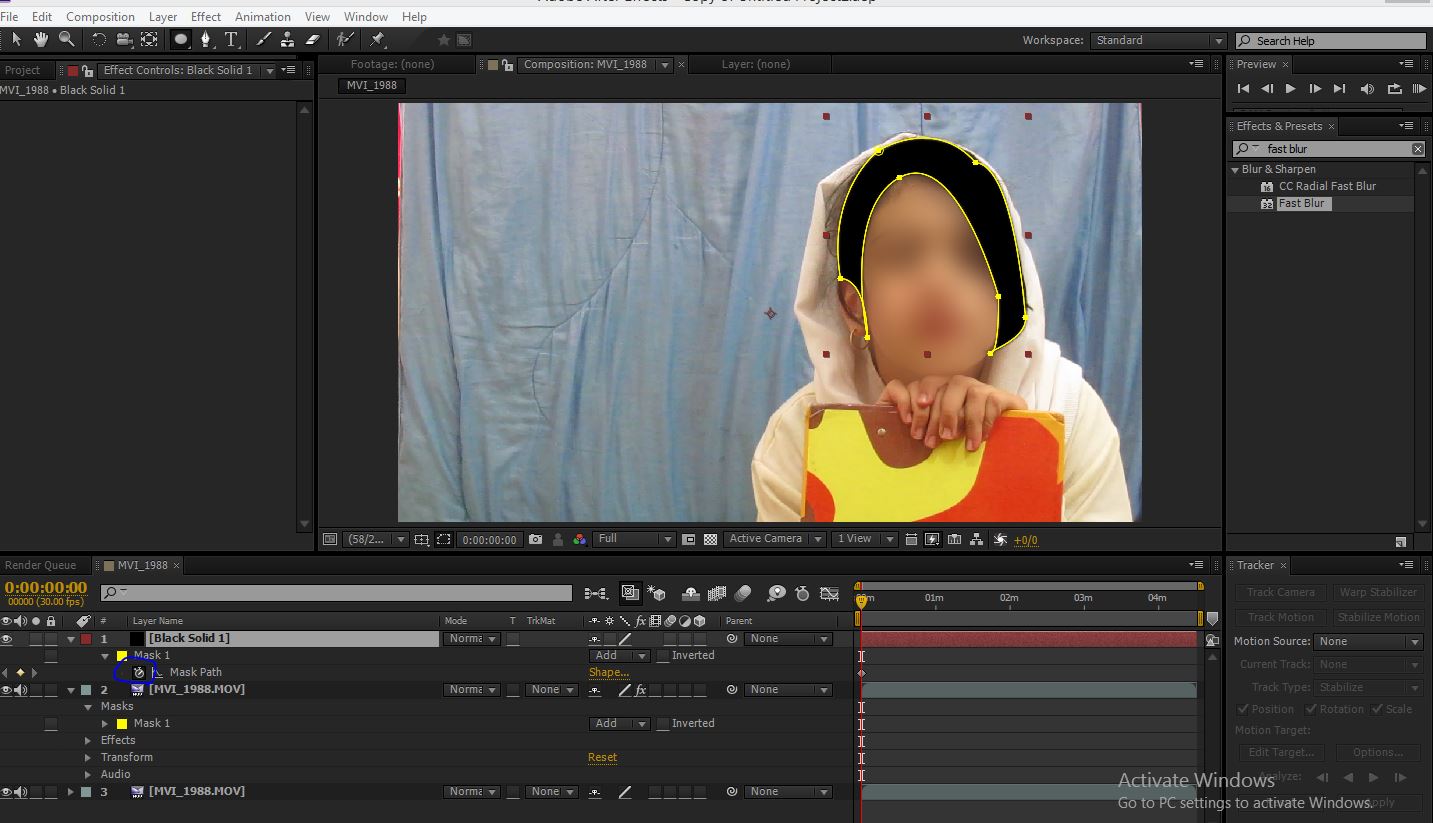The height and width of the screenshot is (823, 1433).
Task: Click the Preview play button
Action: pos(1290,89)
